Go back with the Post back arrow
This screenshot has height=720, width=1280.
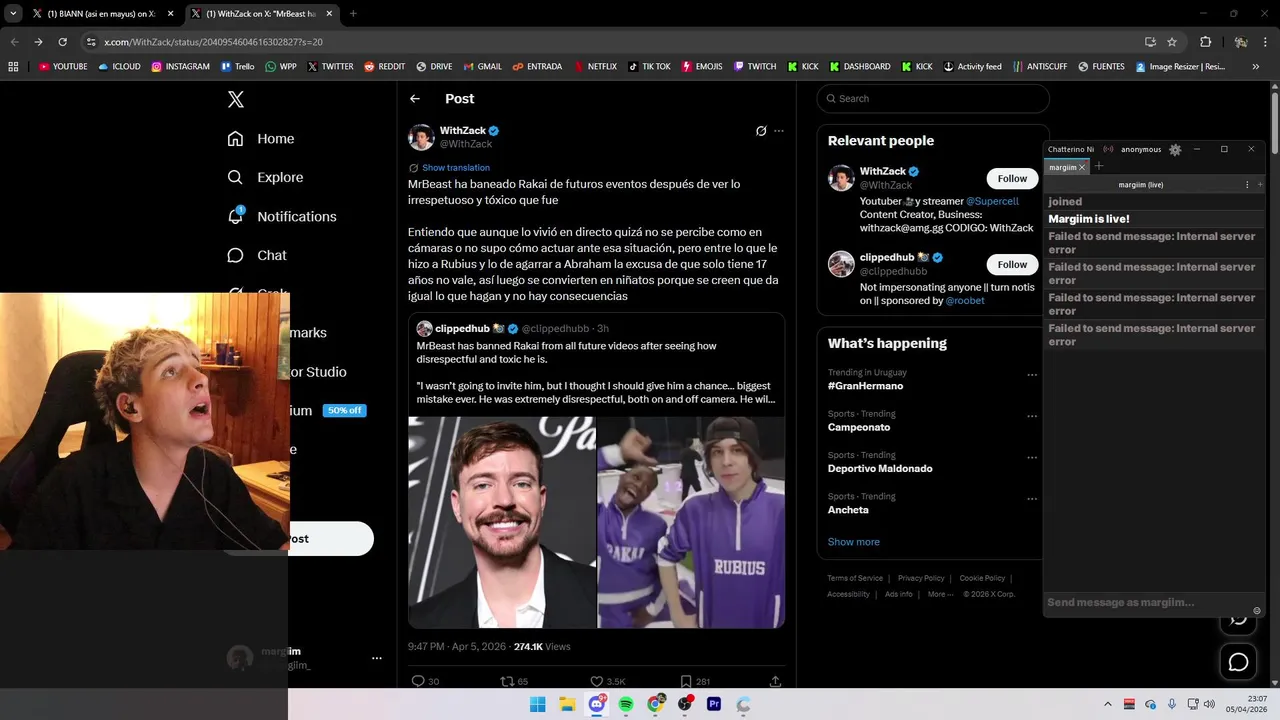[415, 99]
